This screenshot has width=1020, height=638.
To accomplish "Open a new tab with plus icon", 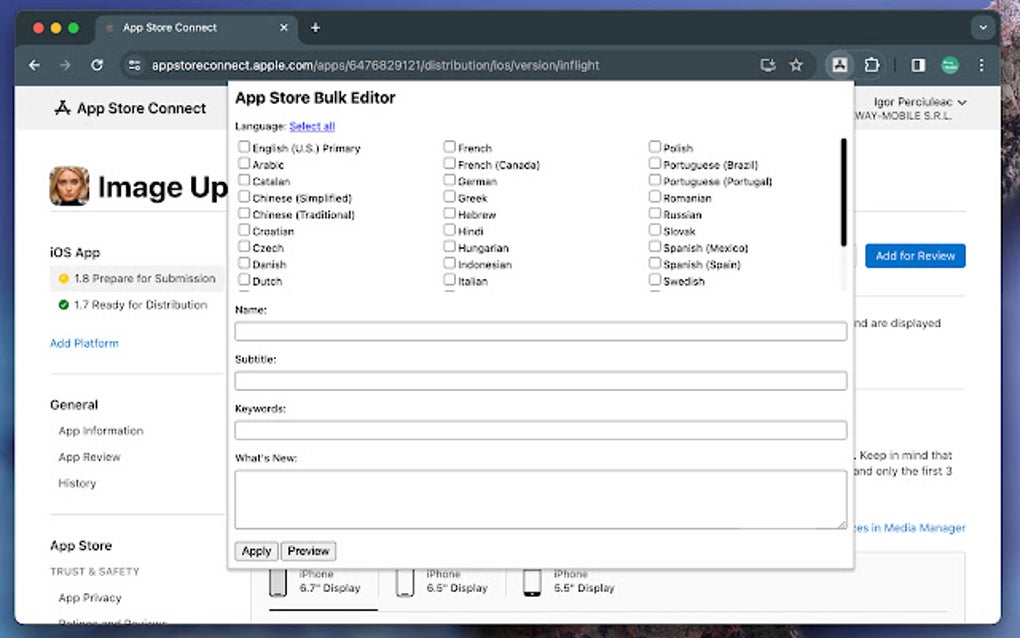I will [x=315, y=27].
